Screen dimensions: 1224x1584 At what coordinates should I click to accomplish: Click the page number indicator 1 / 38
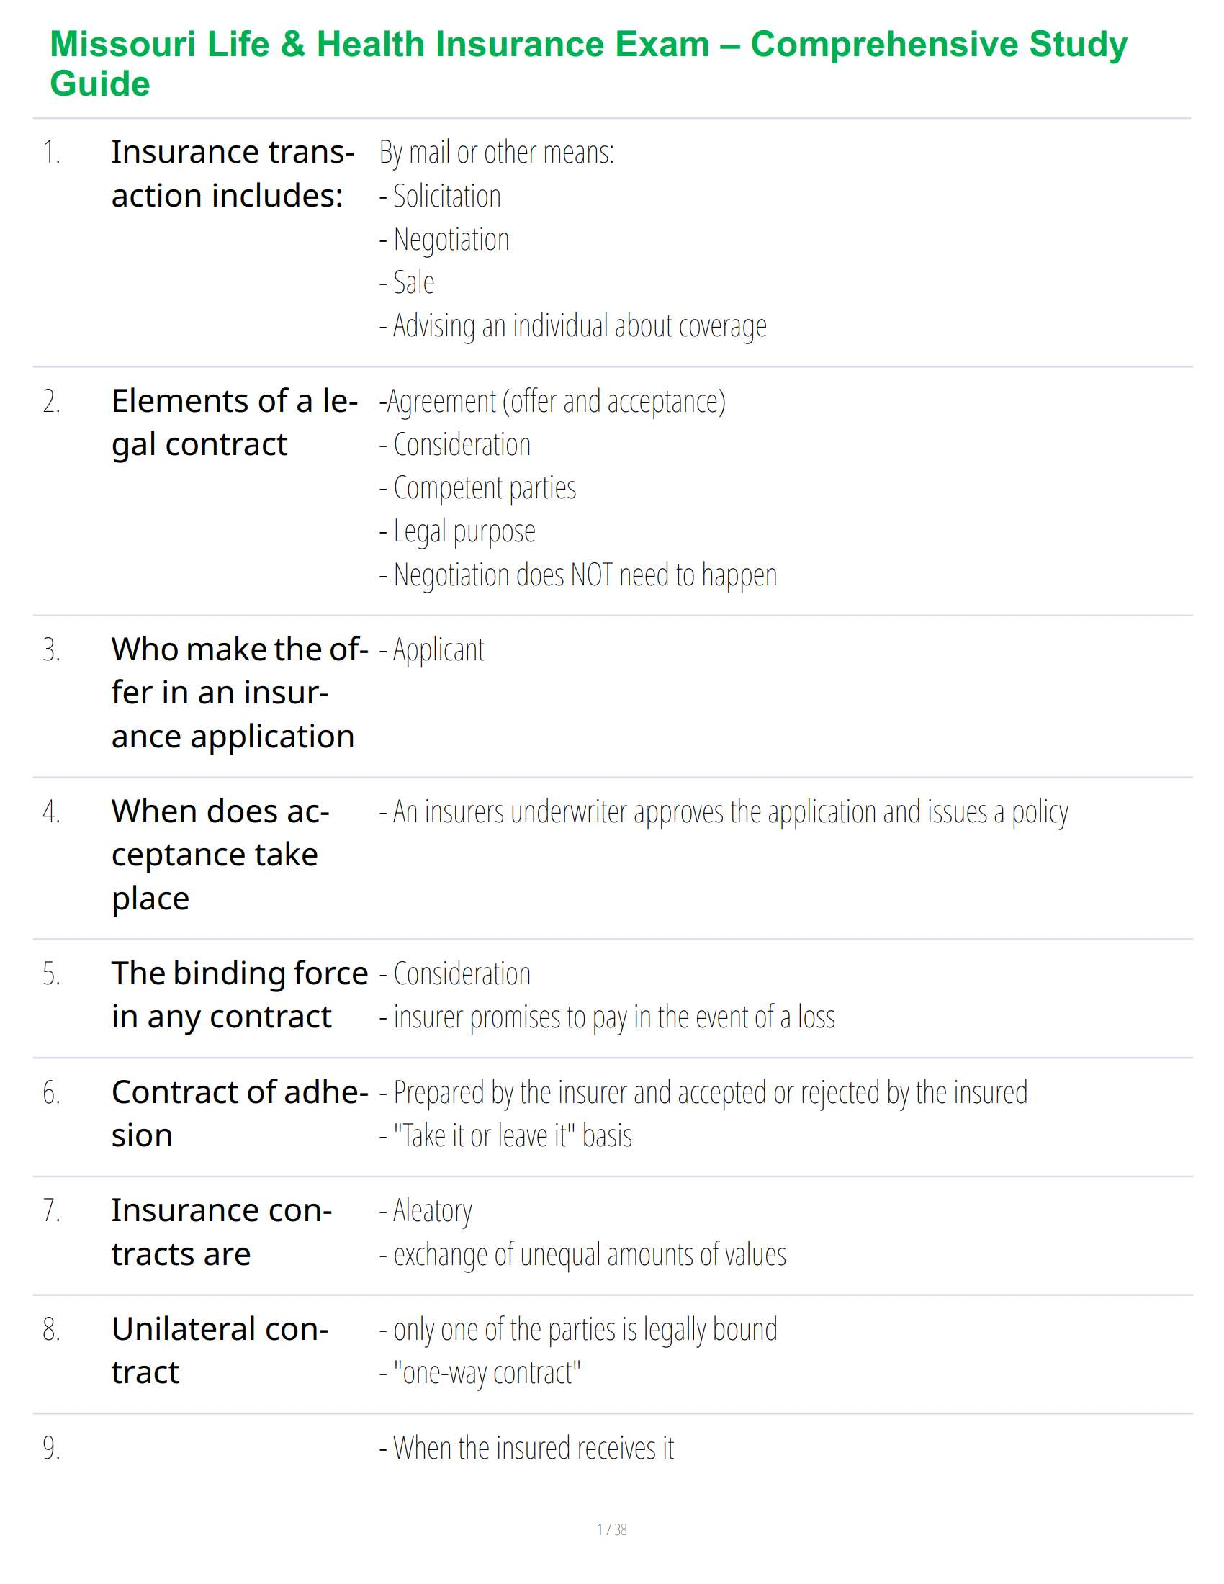click(612, 1529)
